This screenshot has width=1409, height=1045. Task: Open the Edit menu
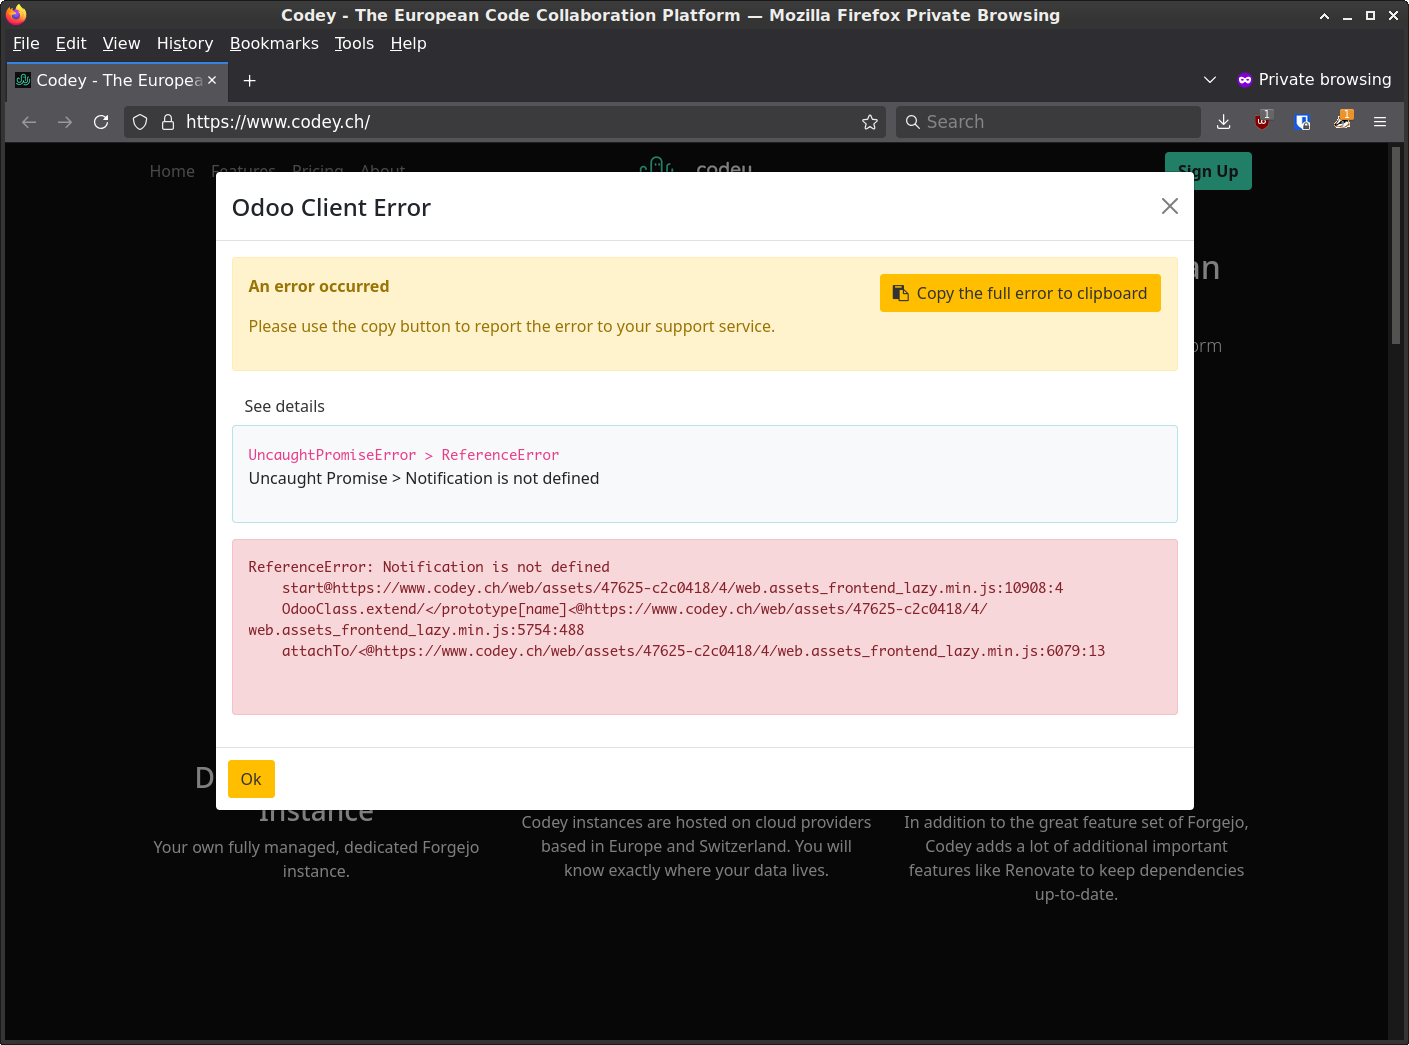point(71,43)
